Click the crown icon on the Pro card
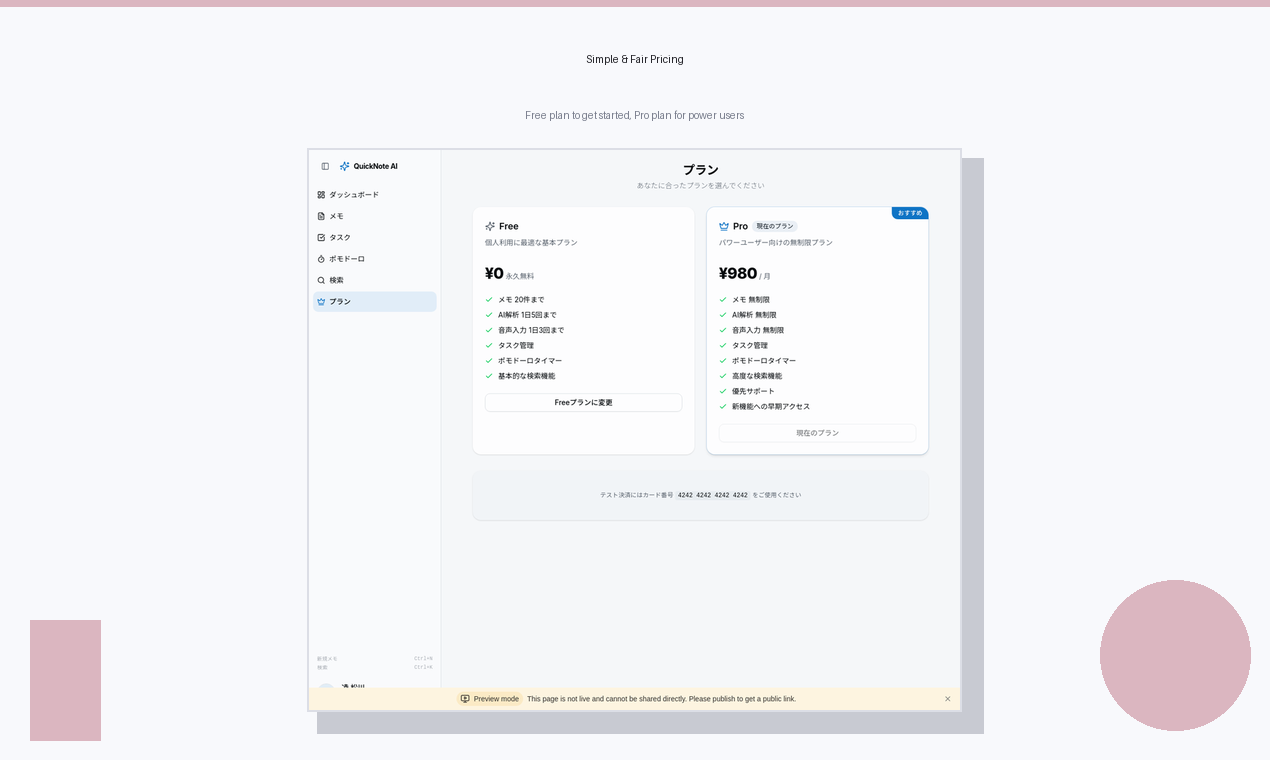Screen dimensions: 1270x760 pos(722,226)
